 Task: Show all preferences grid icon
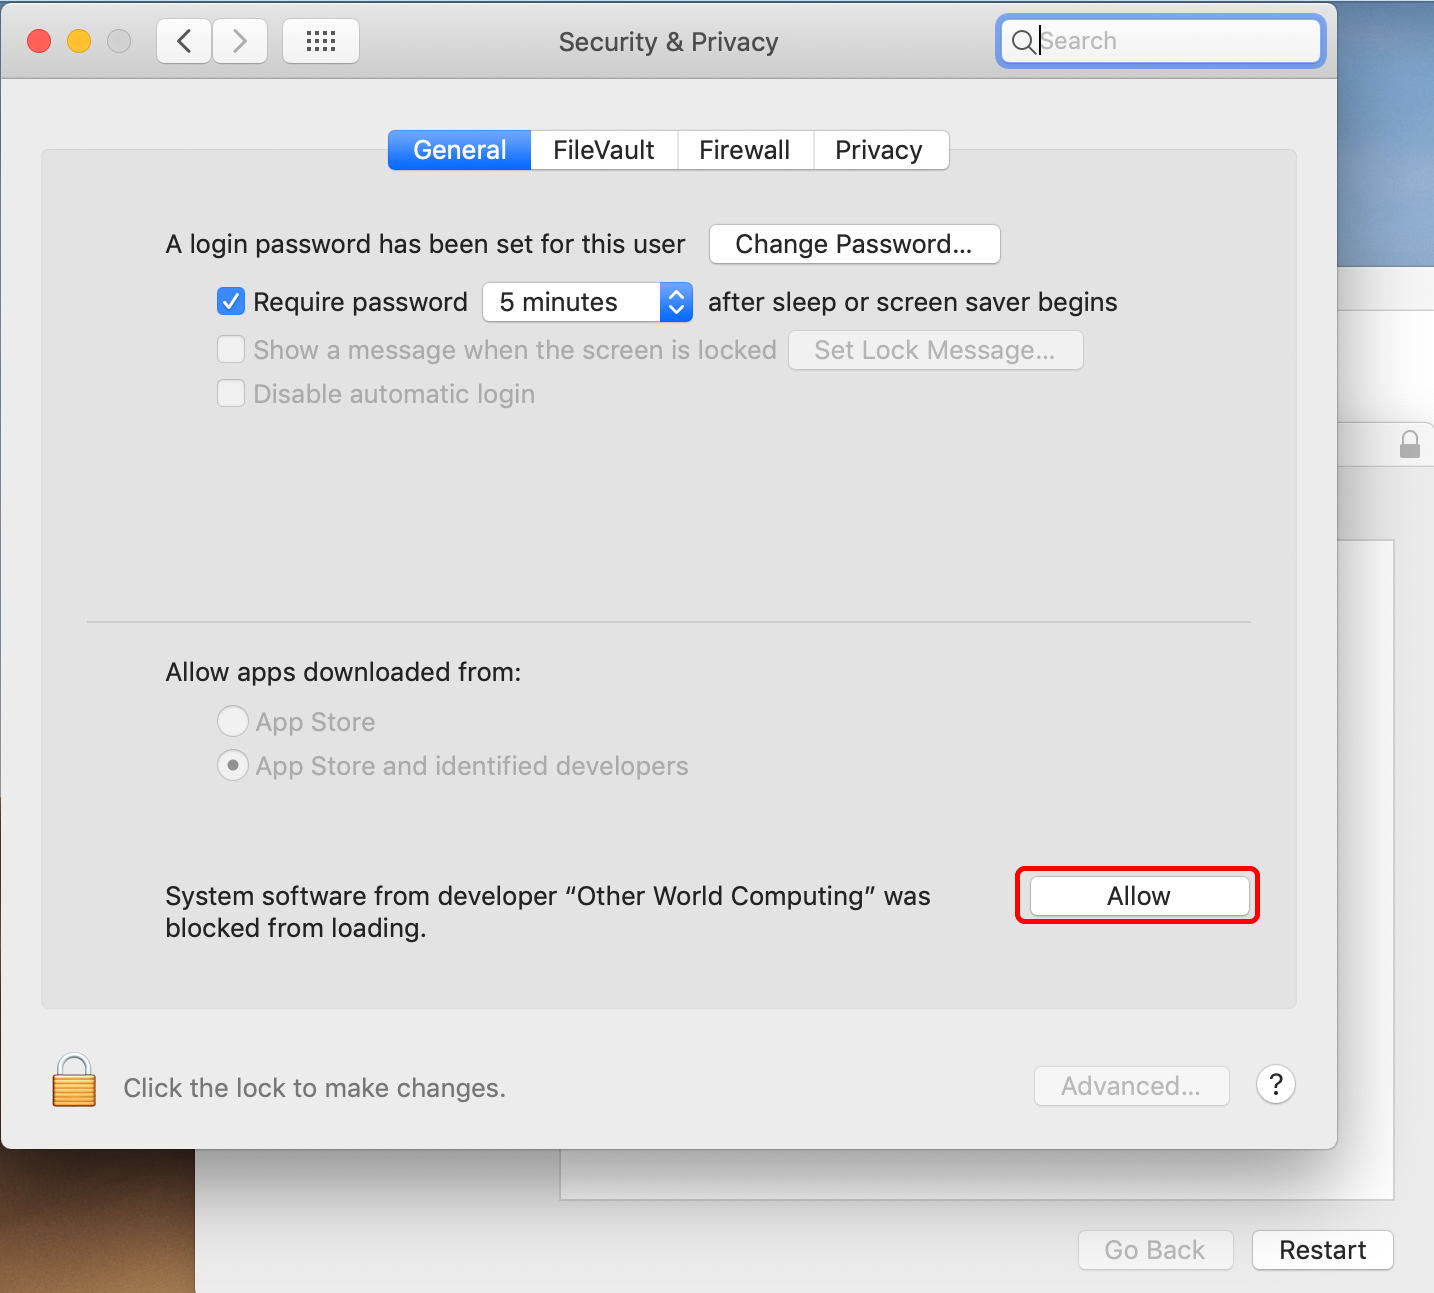pyautogui.click(x=320, y=41)
